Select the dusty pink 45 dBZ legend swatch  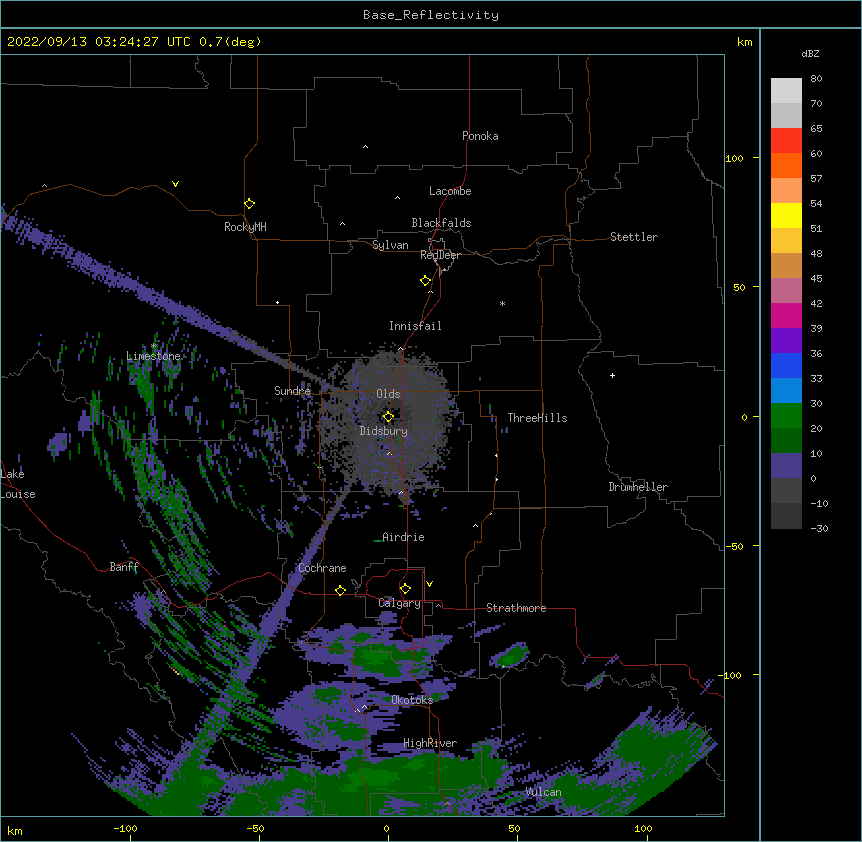pyautogui.click(x=786, y=291)
